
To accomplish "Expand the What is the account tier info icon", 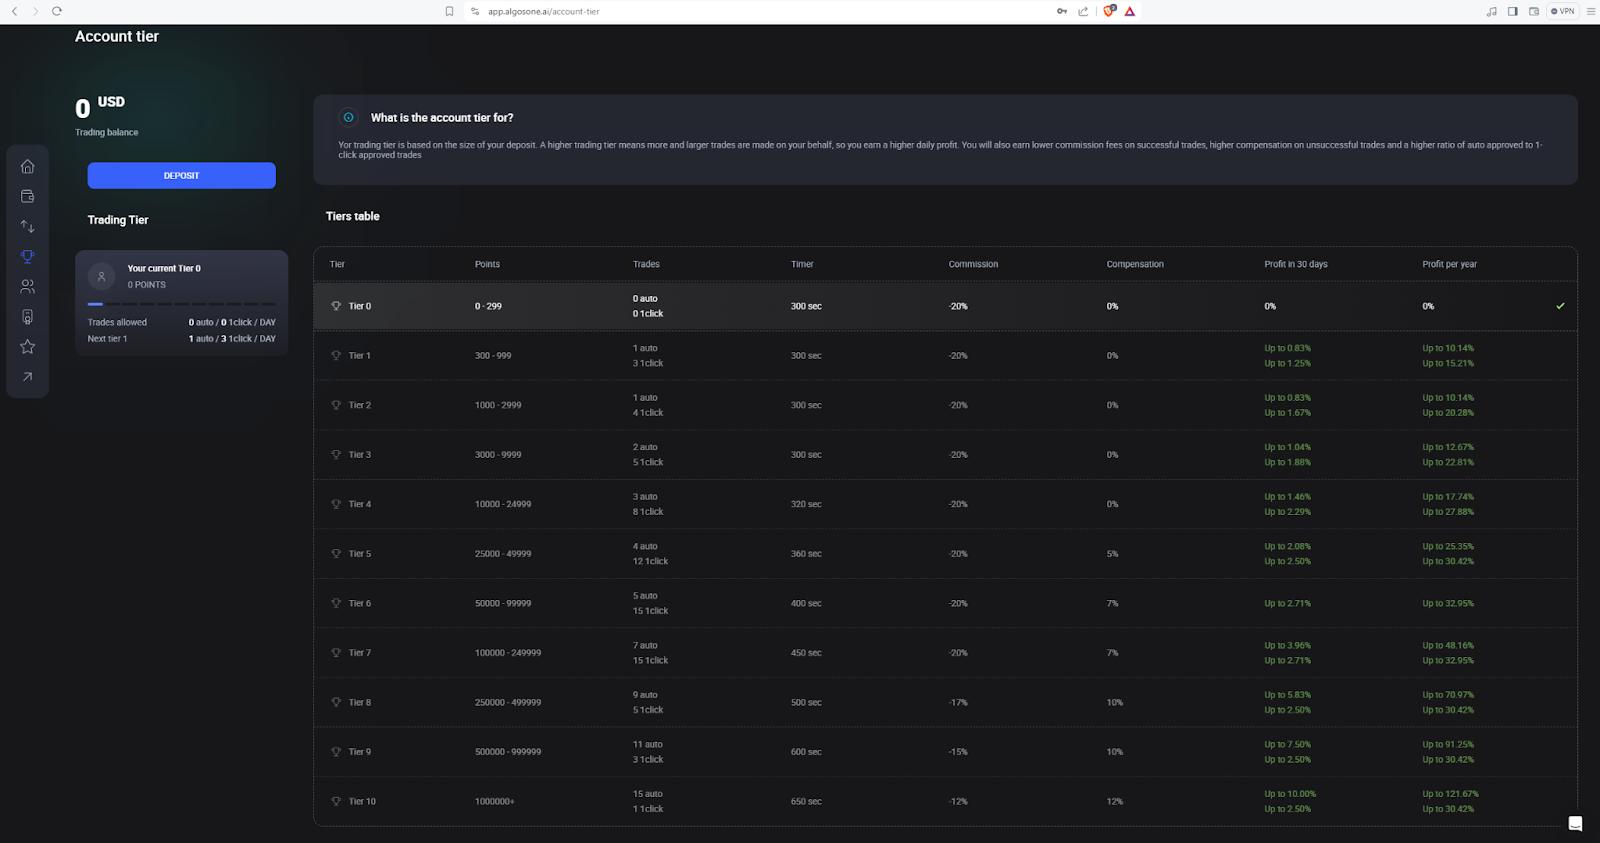I will 348,118.
